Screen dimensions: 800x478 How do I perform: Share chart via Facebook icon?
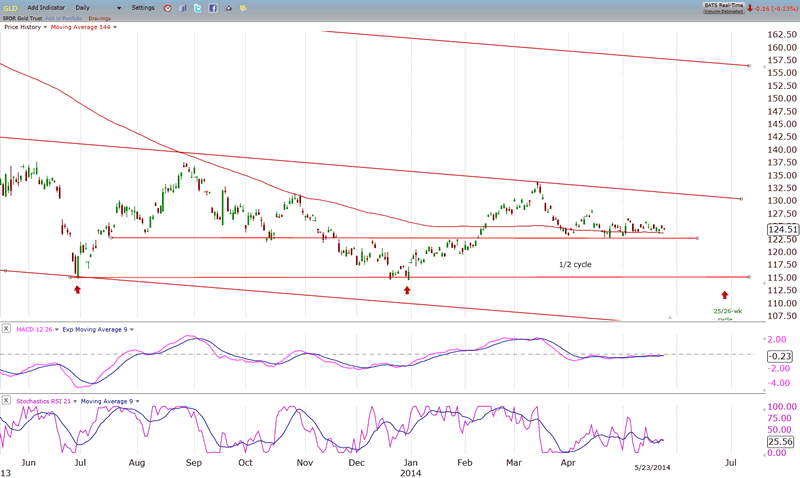coord(213,8)
